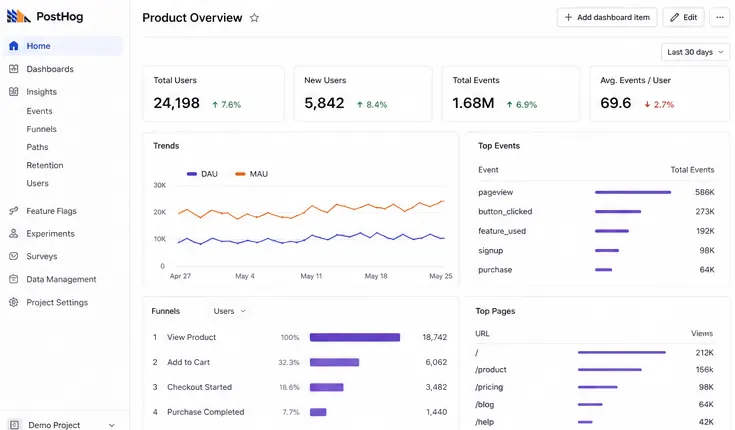735x430 pixels.
Task: Click the Total Events column header
Action: 692,170
